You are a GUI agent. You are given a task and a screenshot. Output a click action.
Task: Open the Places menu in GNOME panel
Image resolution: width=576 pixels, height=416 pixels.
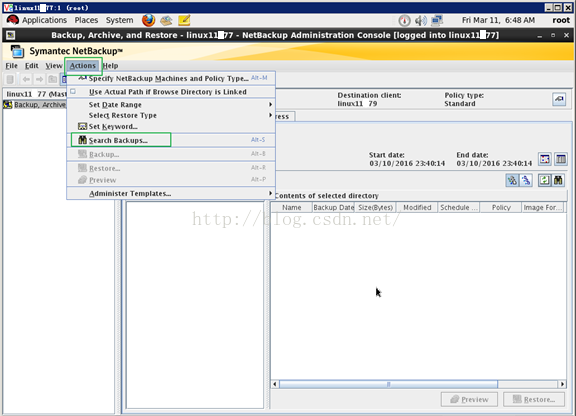tap(86, 20)
